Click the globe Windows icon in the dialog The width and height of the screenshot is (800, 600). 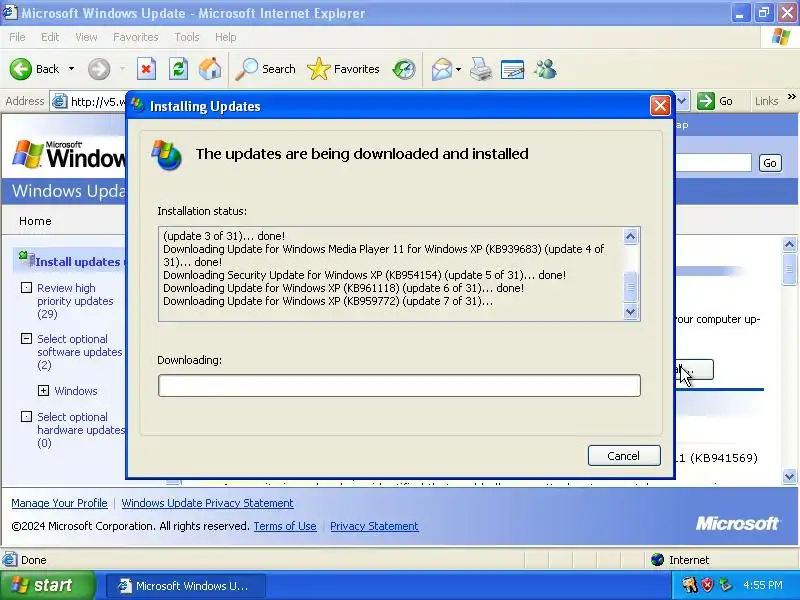point(166,155)
